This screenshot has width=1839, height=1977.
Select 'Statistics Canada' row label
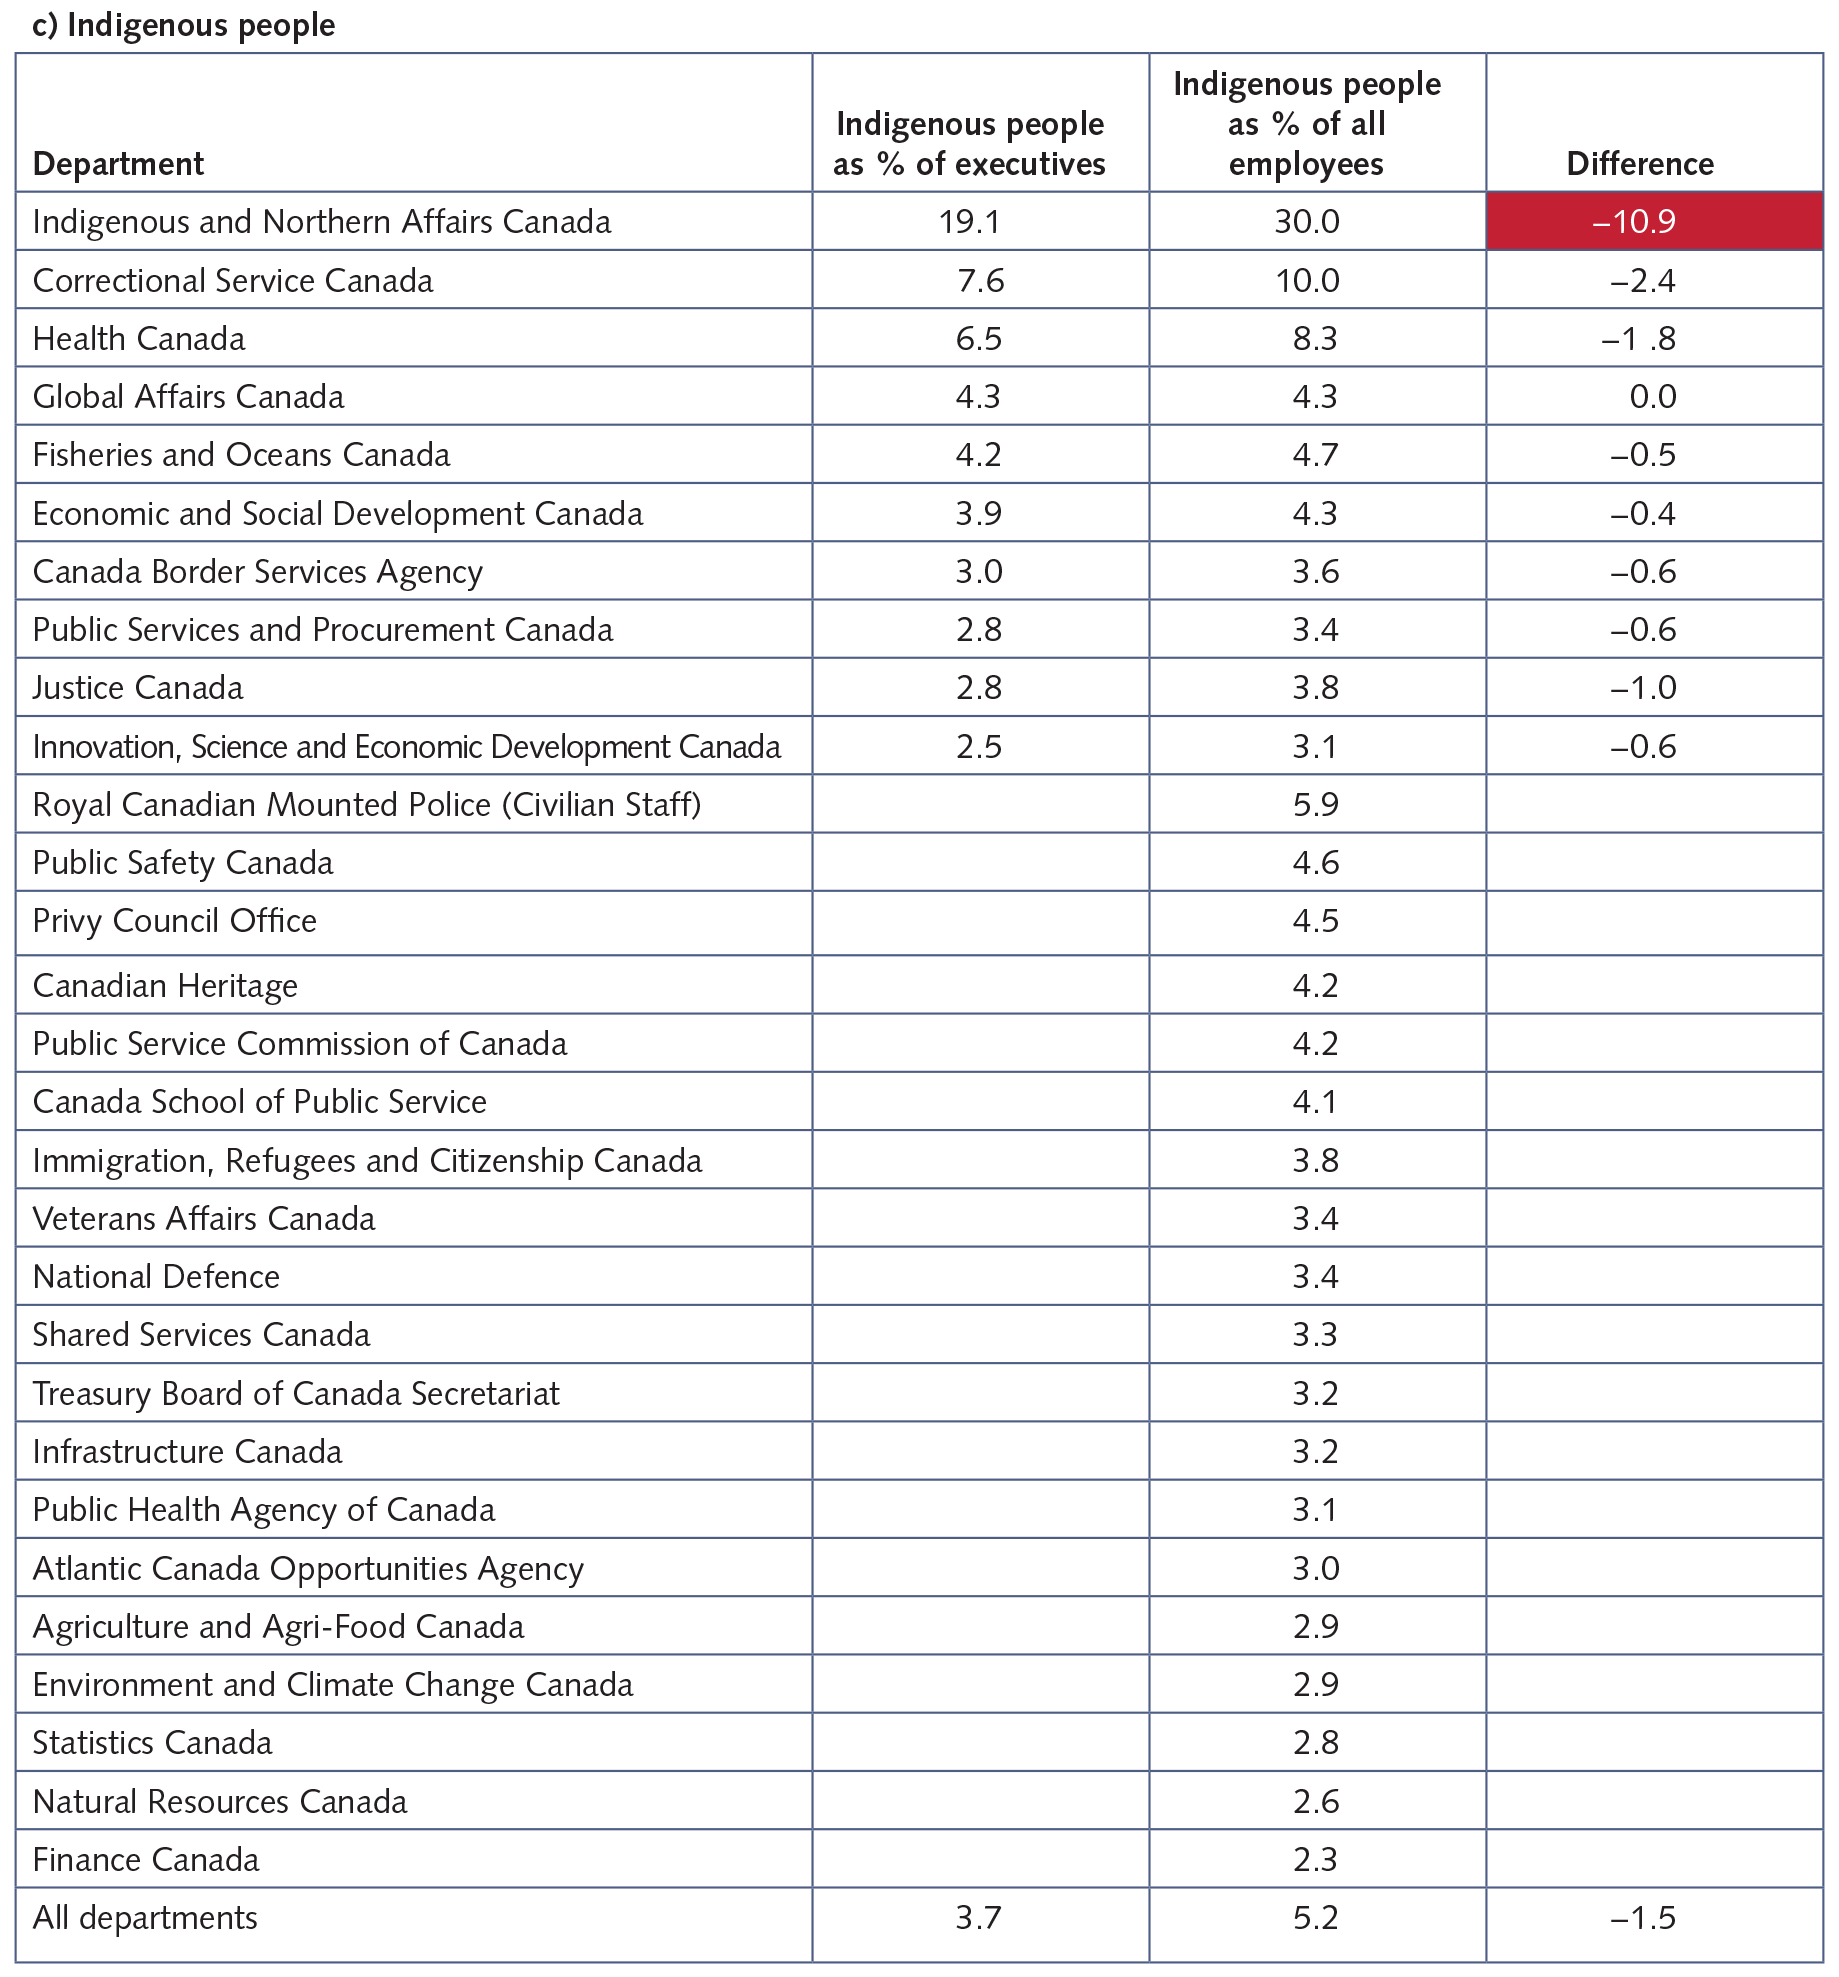[152, 1742]
